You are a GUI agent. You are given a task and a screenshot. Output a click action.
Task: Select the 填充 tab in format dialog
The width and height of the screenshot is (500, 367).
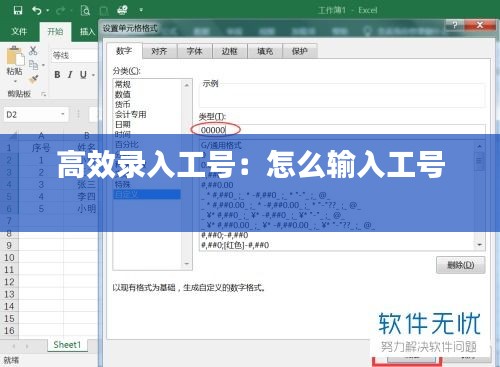265,51
